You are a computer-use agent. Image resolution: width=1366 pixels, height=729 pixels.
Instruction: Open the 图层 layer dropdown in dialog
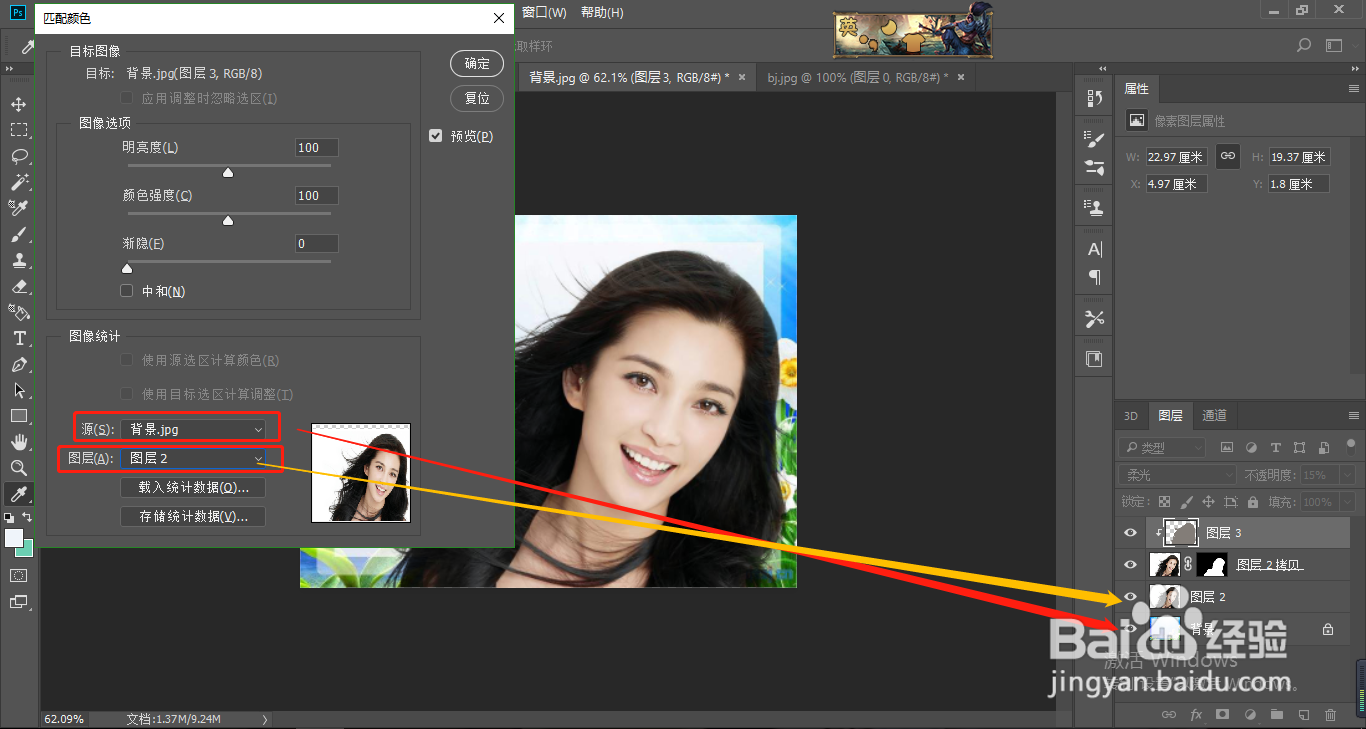tap(195, 458)
